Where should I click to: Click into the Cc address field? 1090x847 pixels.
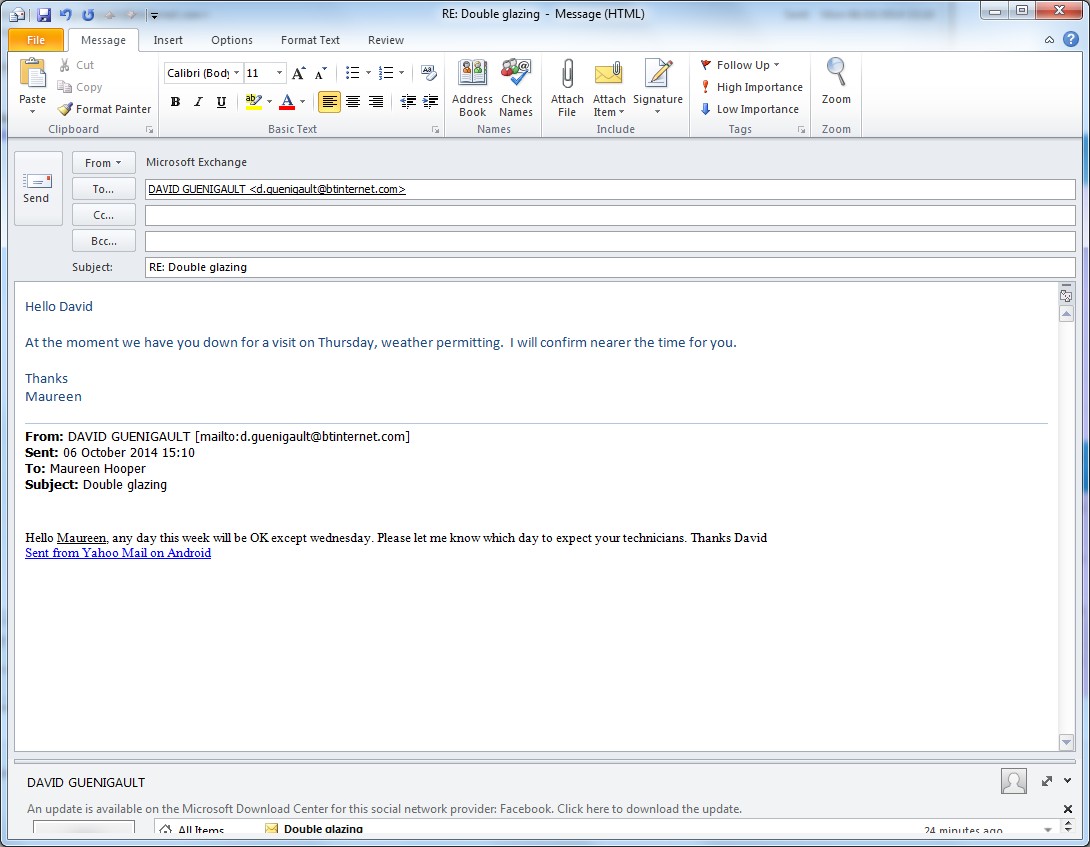click(x=610, y=216)
